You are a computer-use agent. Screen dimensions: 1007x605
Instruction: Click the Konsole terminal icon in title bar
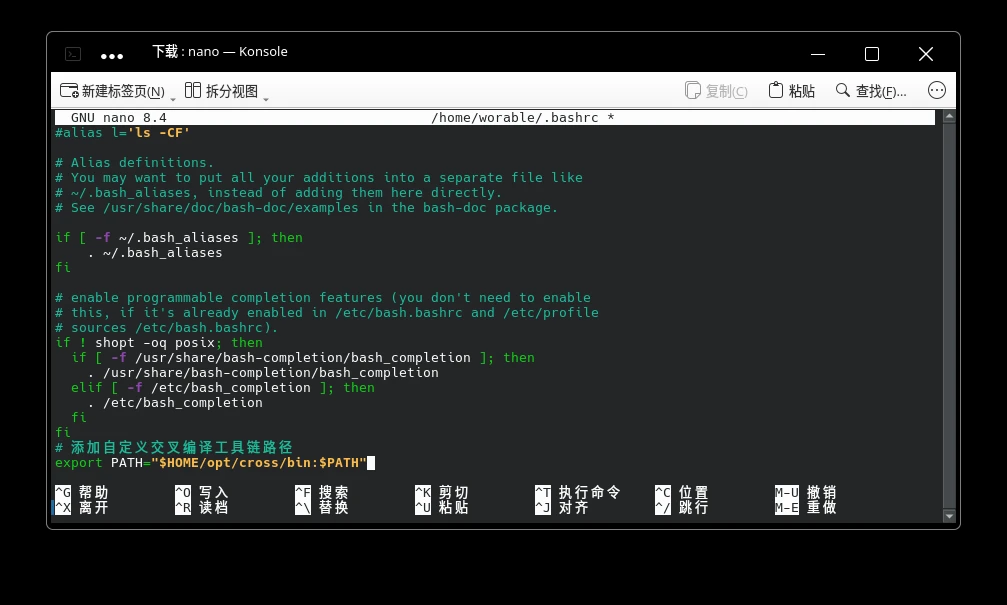point(73,54)
